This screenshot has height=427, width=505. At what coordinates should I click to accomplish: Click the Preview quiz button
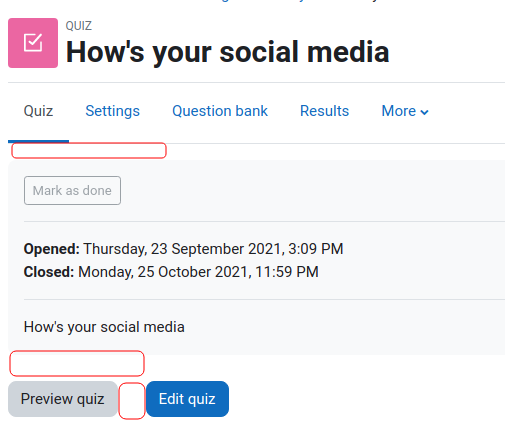(63, 399)
